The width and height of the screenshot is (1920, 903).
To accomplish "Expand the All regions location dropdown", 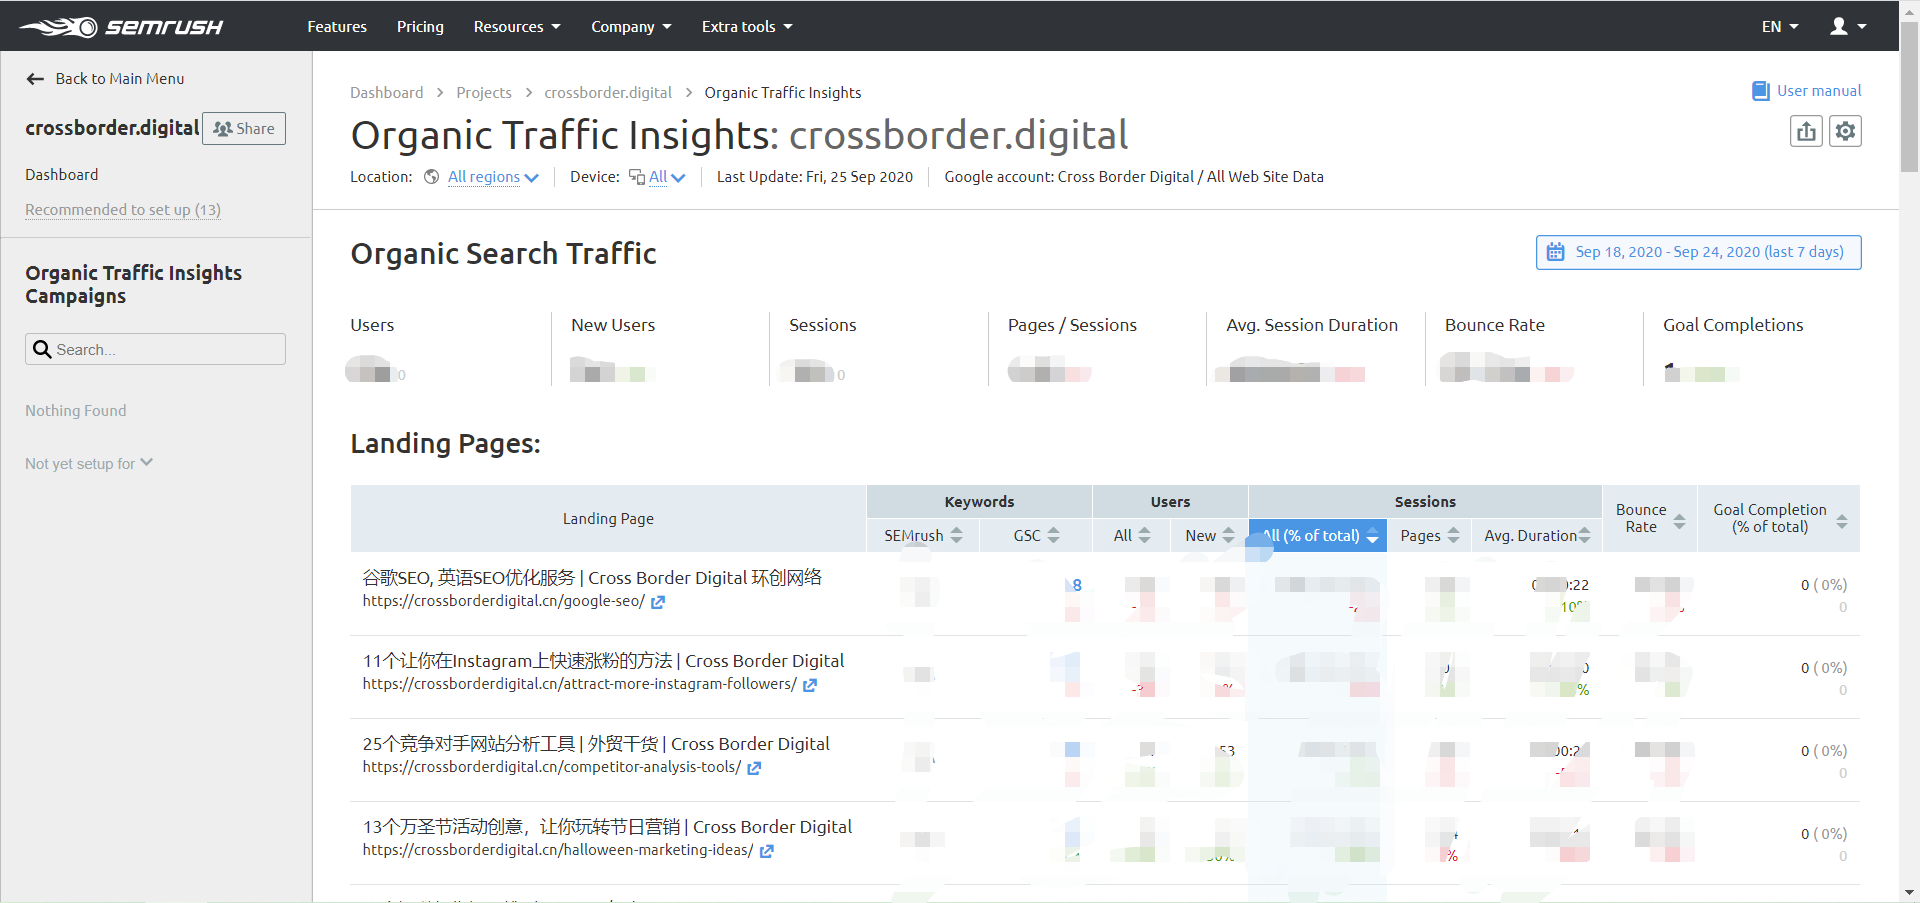I will click(492, 177).
